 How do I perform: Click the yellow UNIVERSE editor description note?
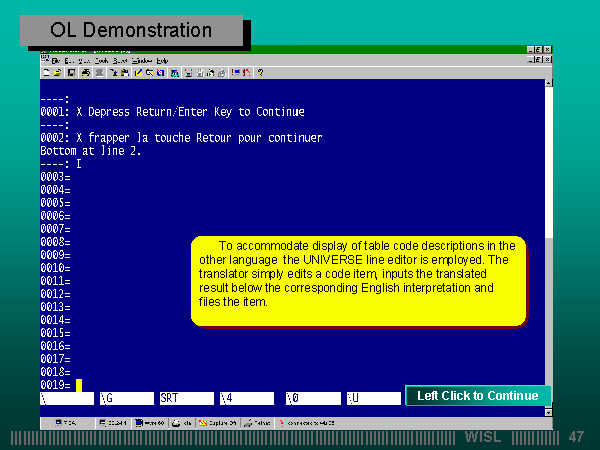coord(358,281)
